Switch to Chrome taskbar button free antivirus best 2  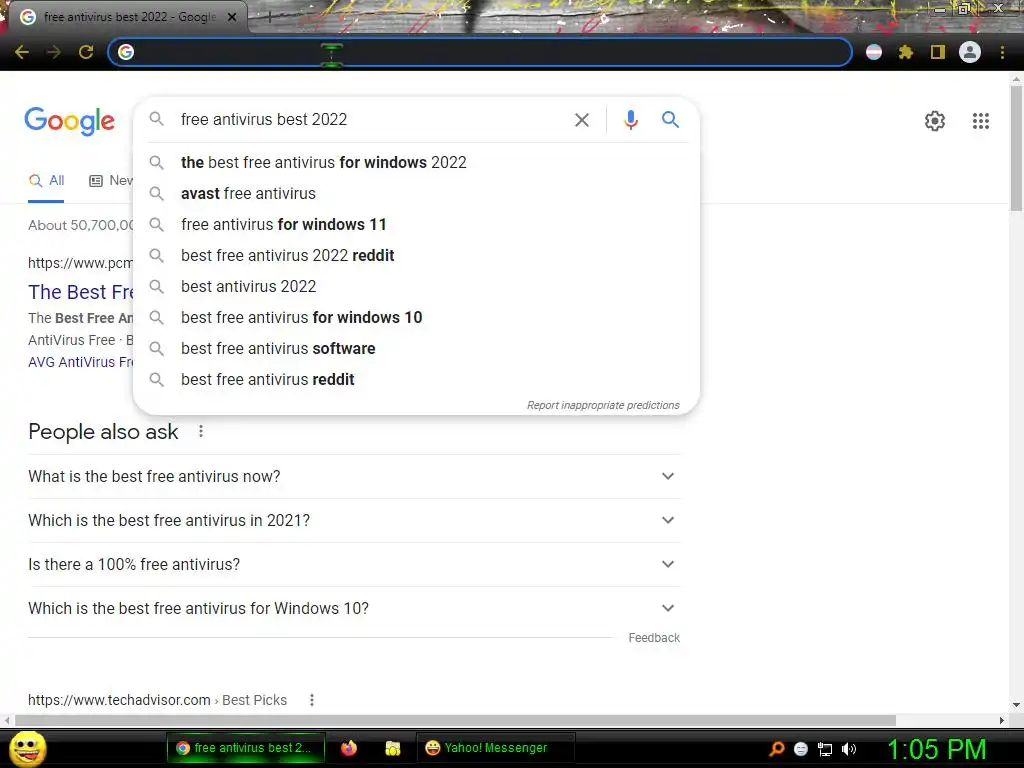click(246, 748)
